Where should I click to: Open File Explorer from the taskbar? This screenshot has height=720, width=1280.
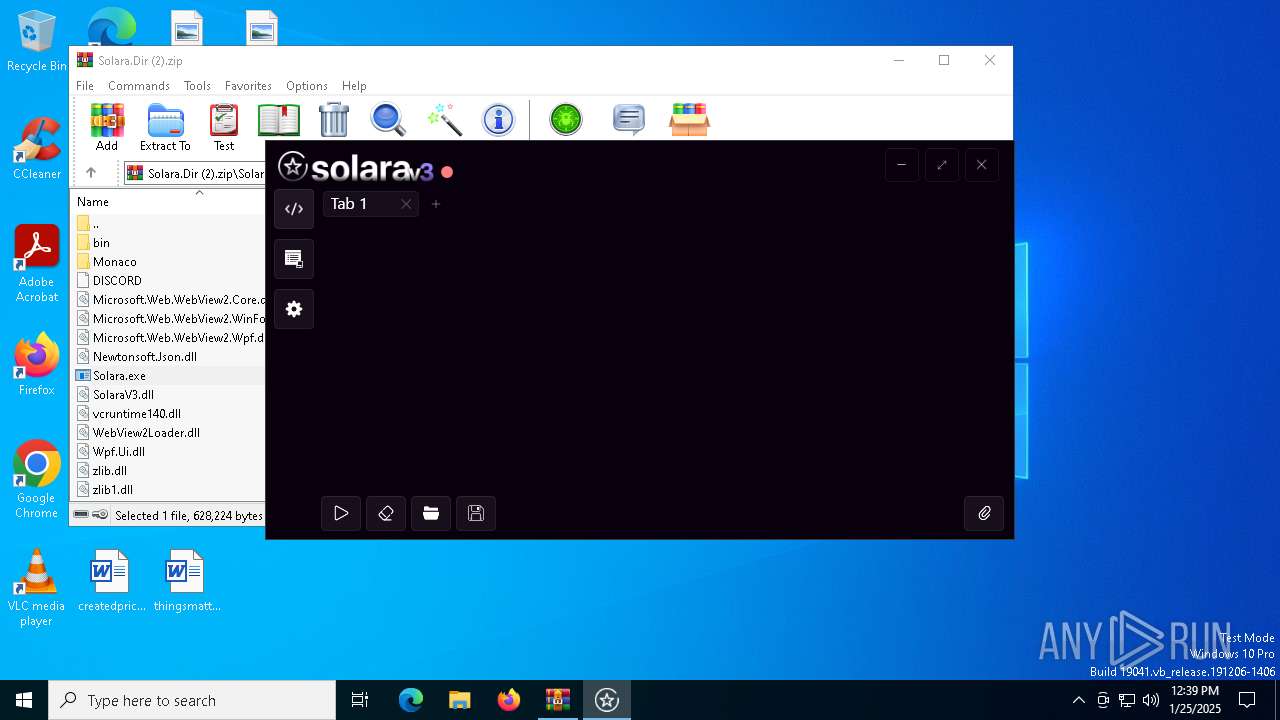click(459, 700)
